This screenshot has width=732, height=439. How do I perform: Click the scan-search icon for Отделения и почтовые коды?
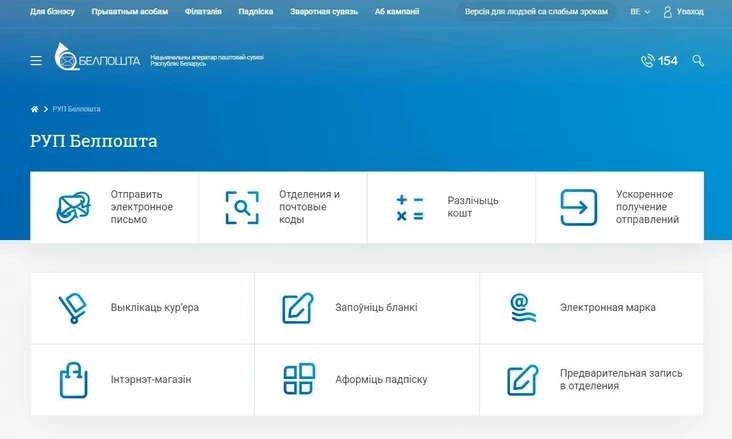click(x=242, y=207)
